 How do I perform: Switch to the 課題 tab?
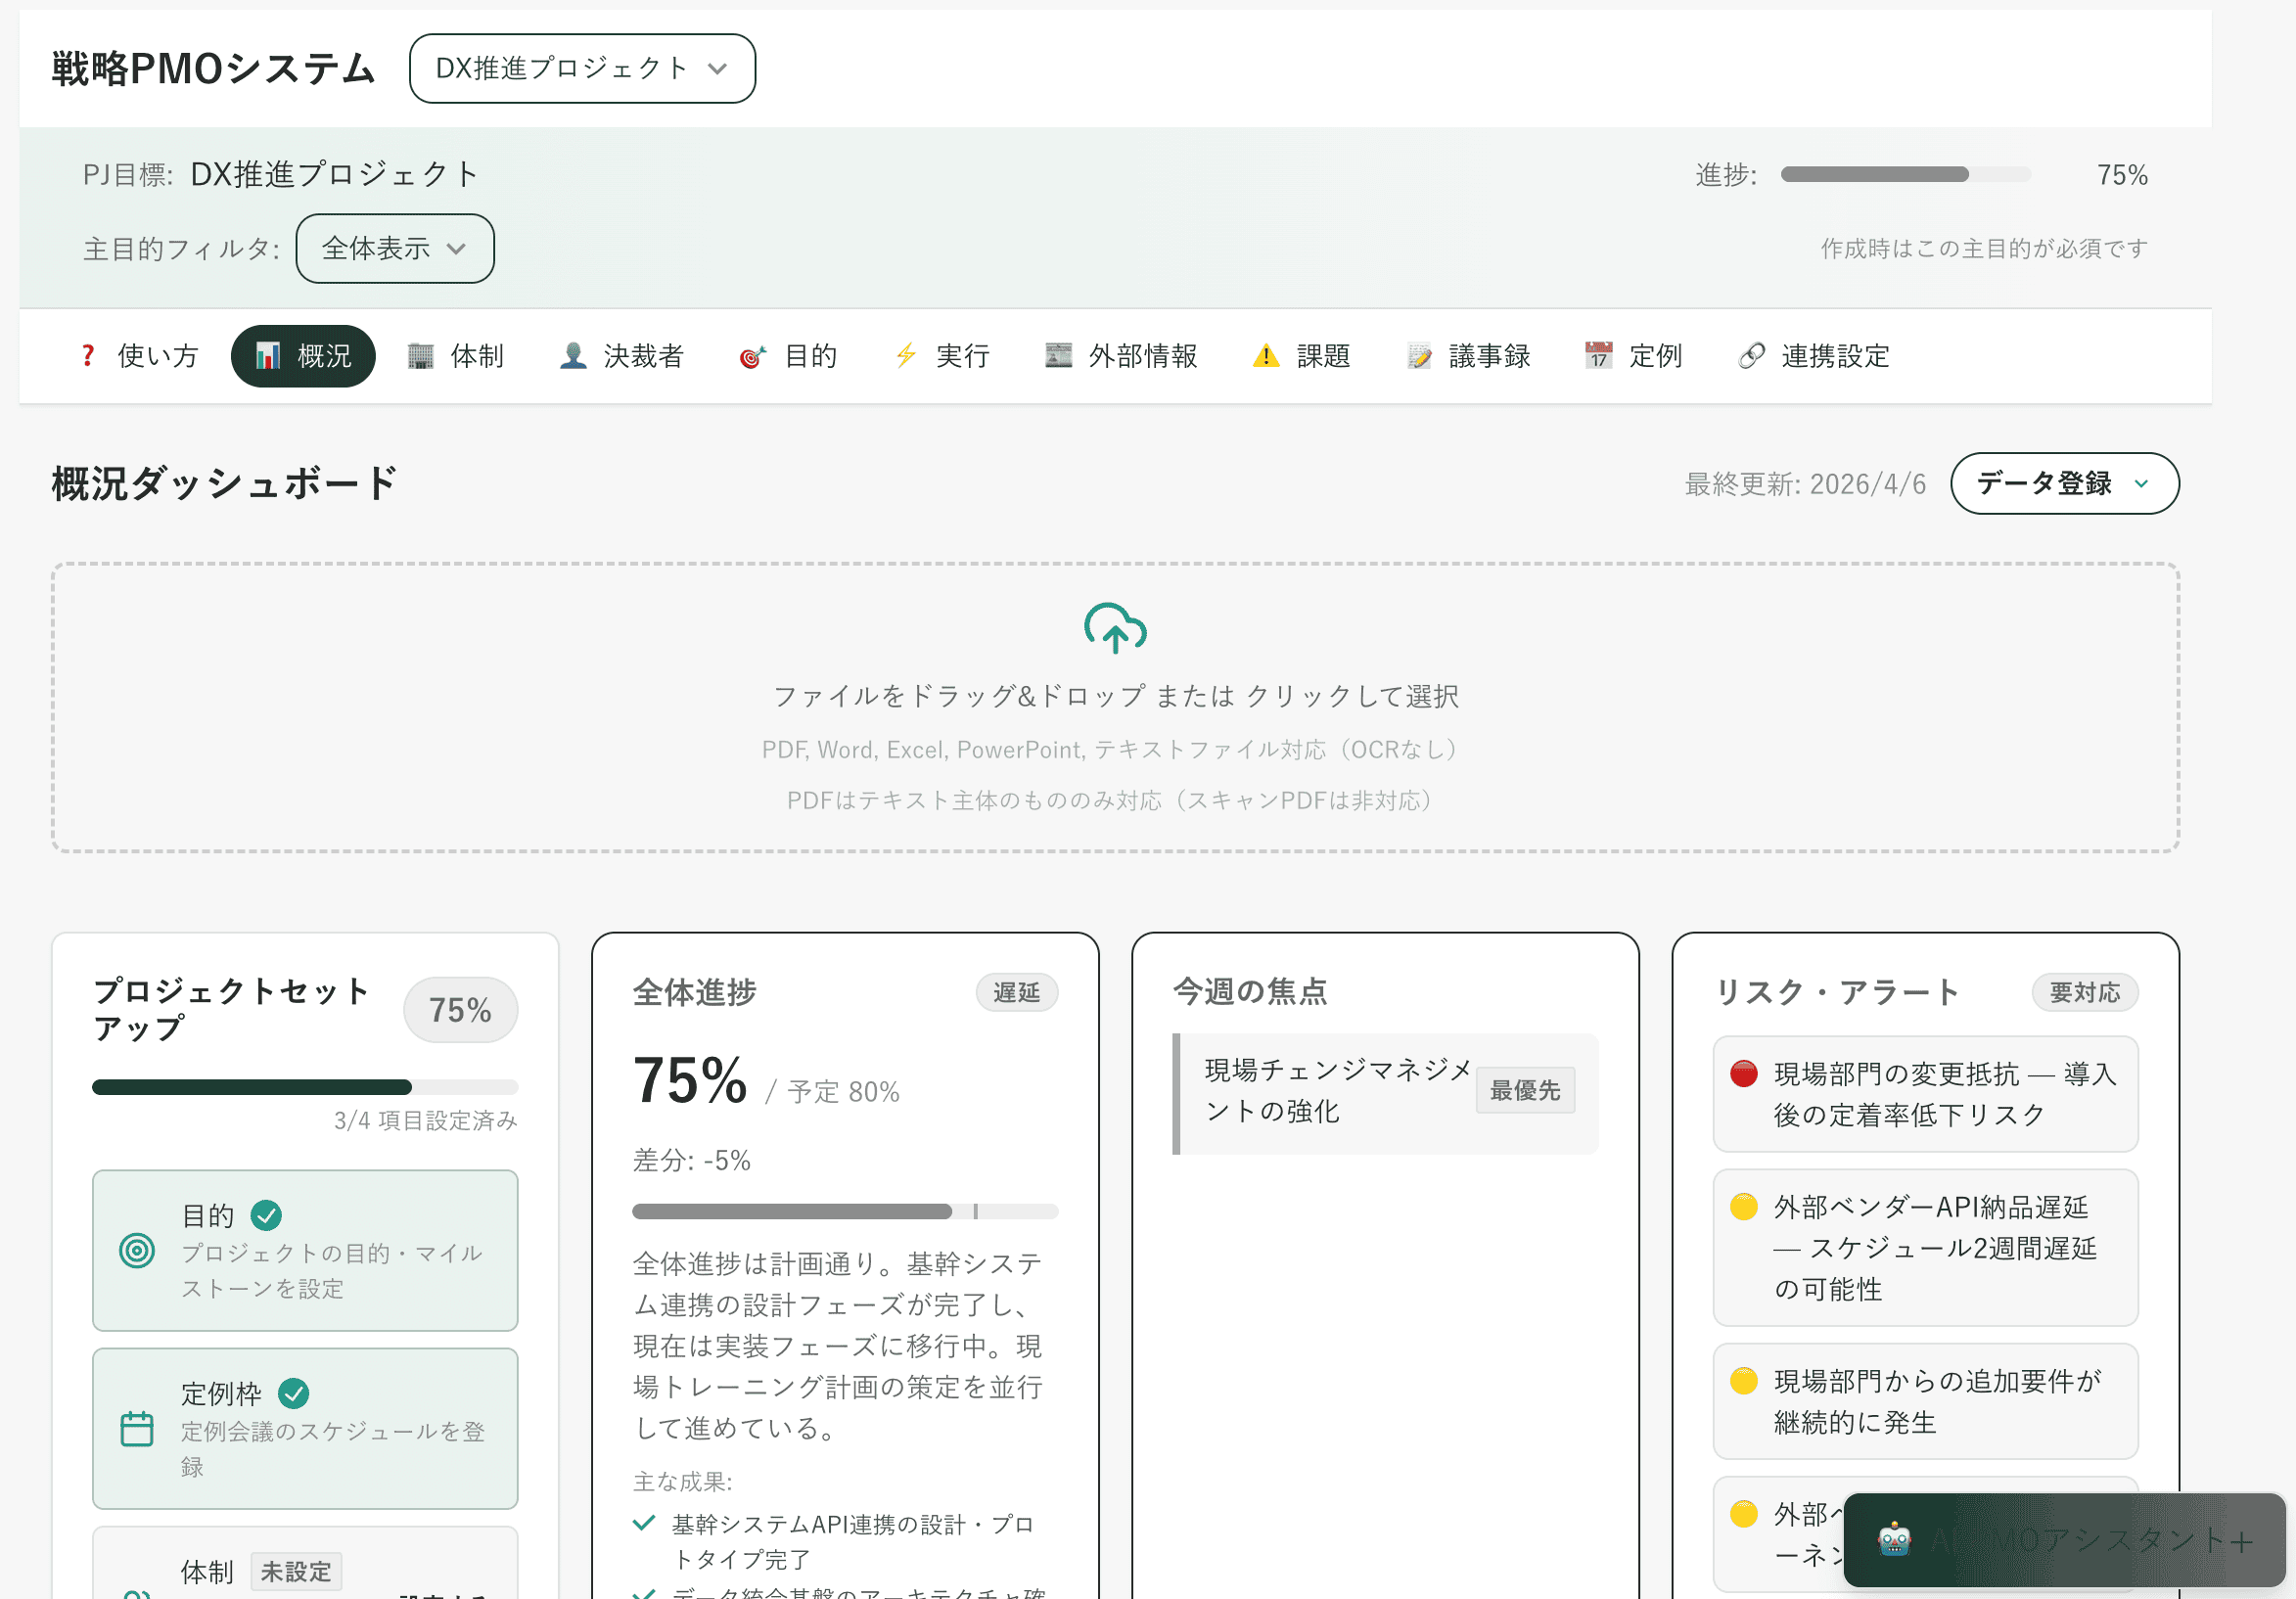click(x=1302, y=356)
